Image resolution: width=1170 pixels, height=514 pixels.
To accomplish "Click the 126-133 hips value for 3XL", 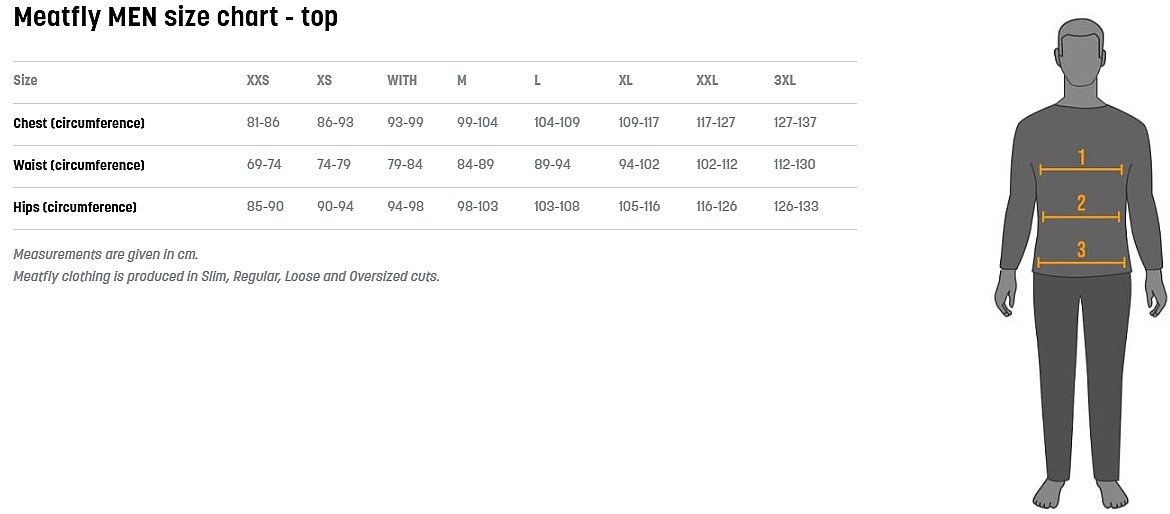I will (x=796, y=207).
